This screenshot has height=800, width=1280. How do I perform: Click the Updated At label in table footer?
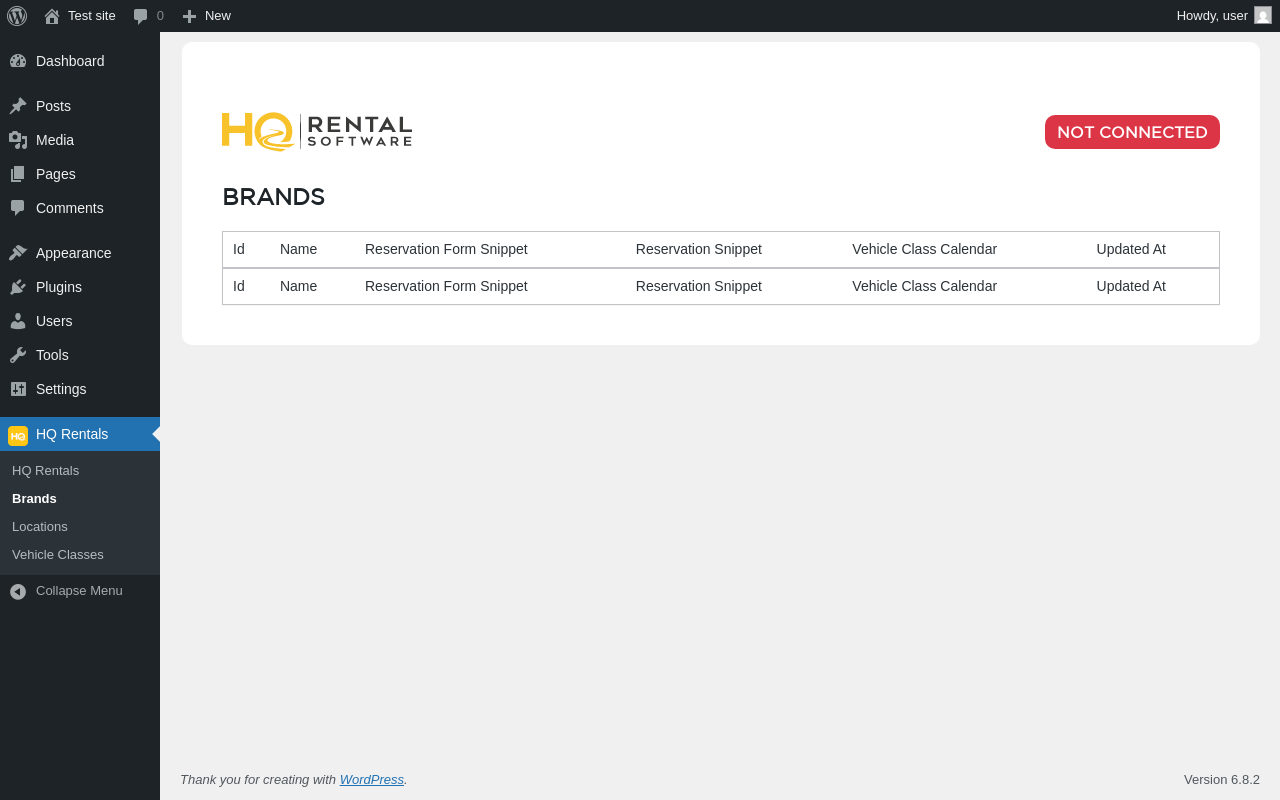click(x=1131, y=286)
